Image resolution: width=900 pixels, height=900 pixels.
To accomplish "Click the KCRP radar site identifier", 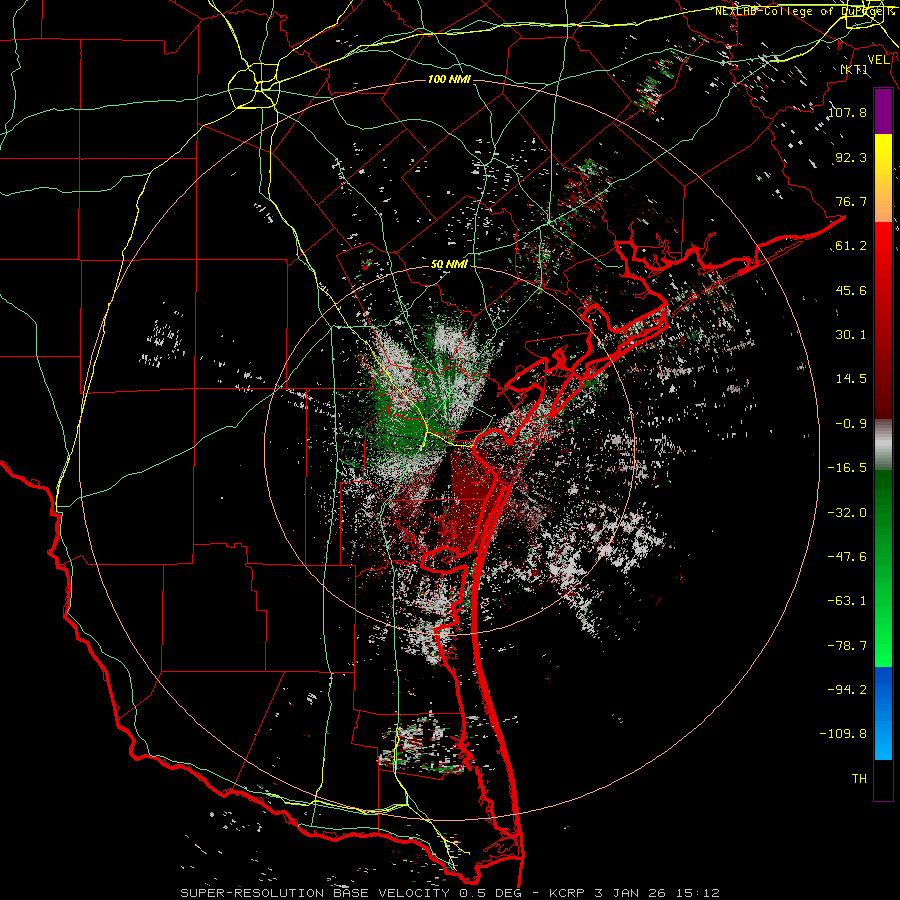I will point(567,893).
